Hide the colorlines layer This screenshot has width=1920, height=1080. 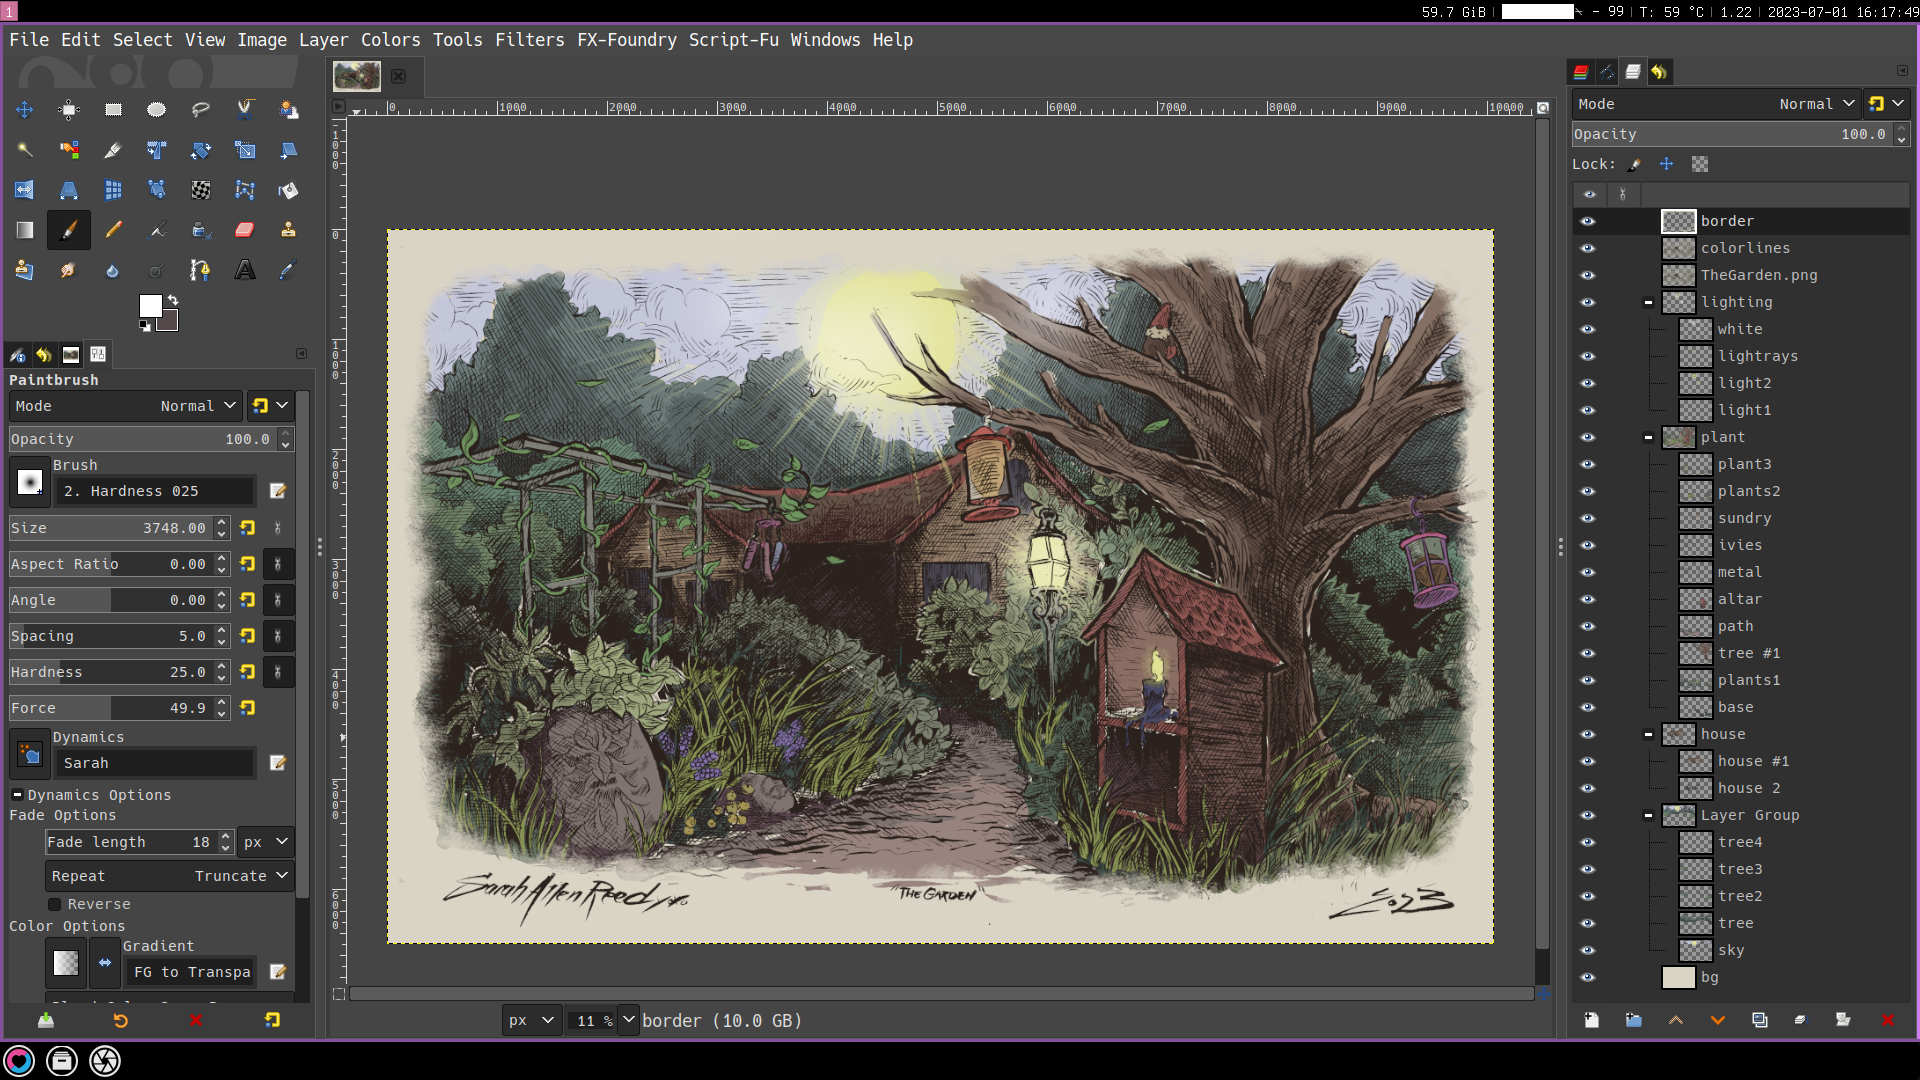pos(1588,248)
